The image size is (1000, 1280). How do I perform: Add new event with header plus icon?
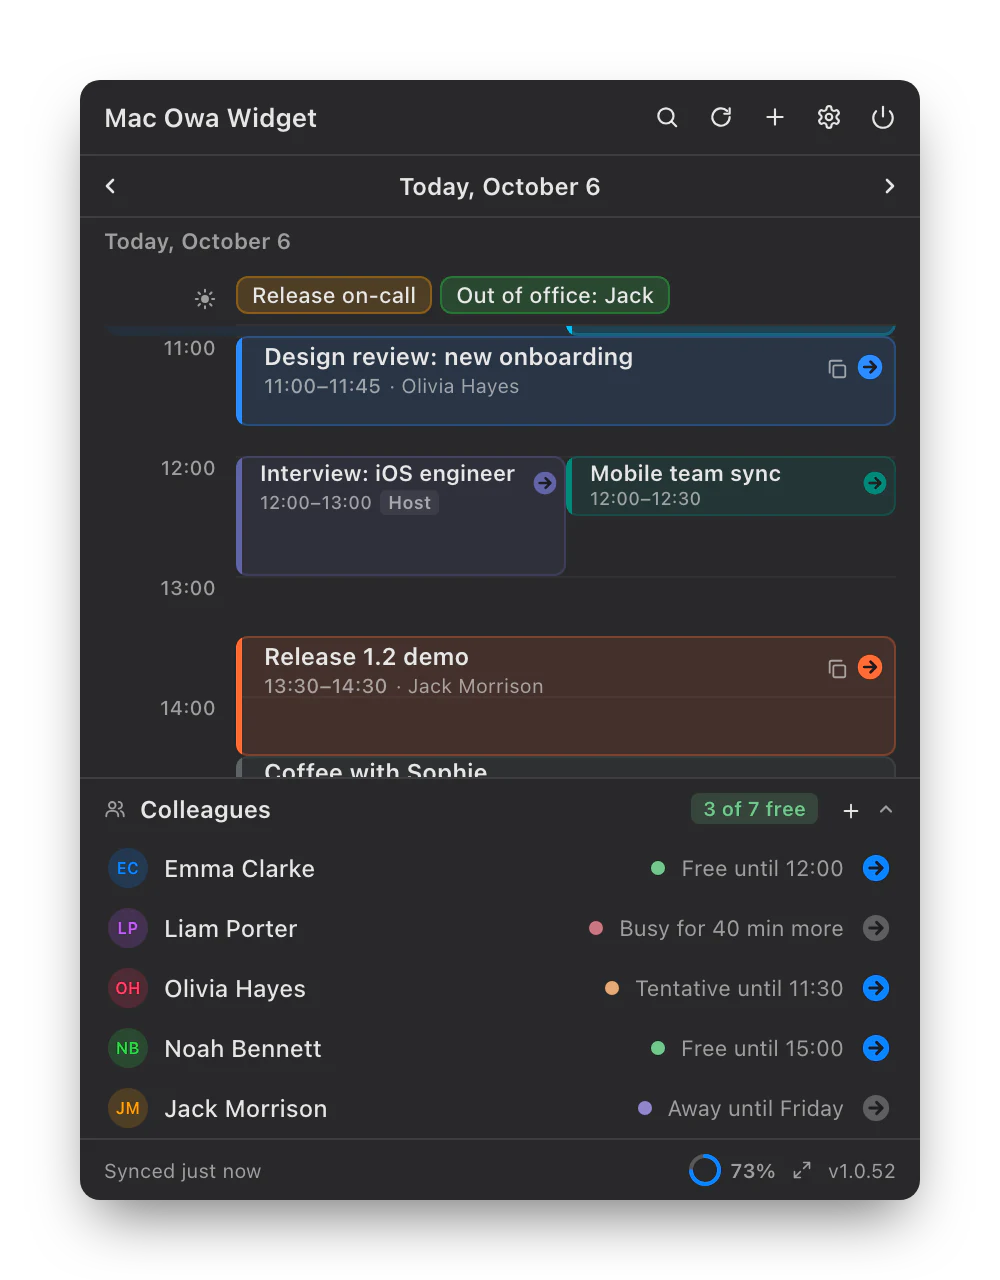pyautogui.click(x=775, y=118)
